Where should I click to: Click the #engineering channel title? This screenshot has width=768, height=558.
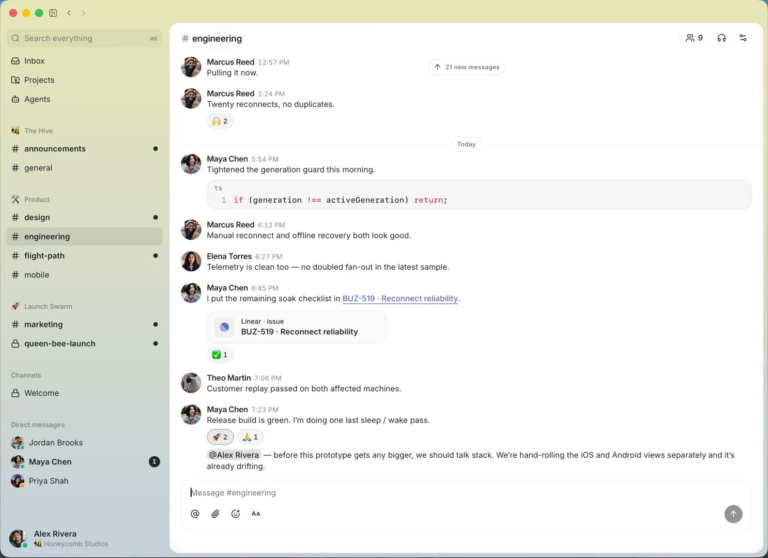212,38
